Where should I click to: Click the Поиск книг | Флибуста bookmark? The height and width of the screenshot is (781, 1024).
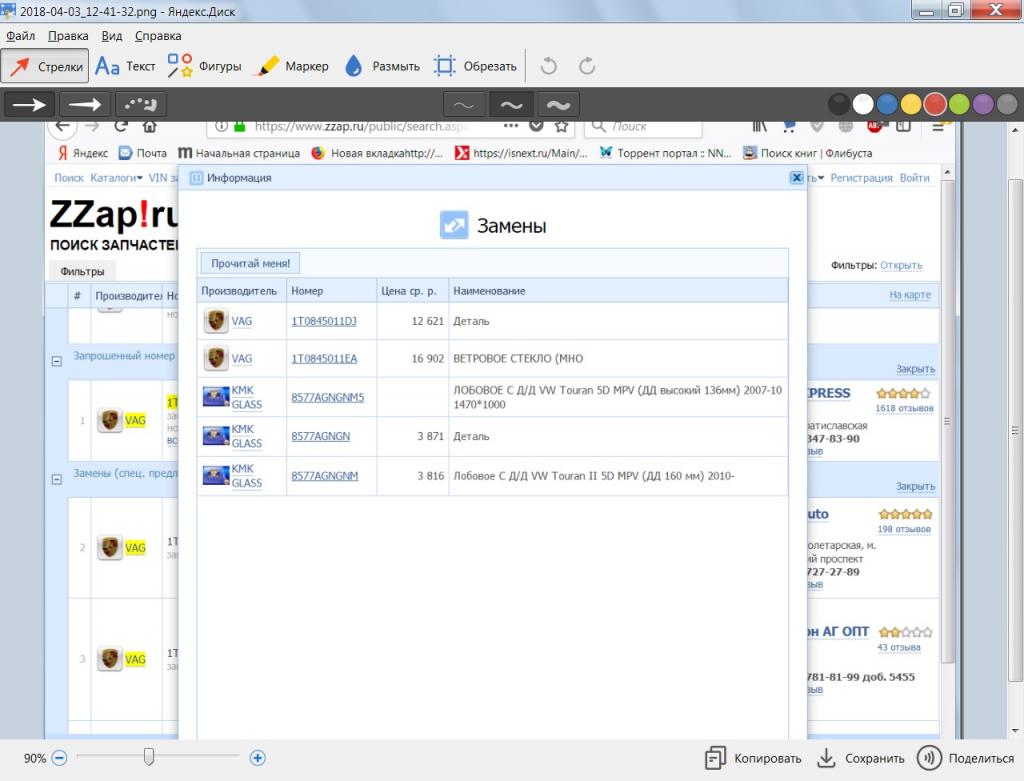(808, 153)
